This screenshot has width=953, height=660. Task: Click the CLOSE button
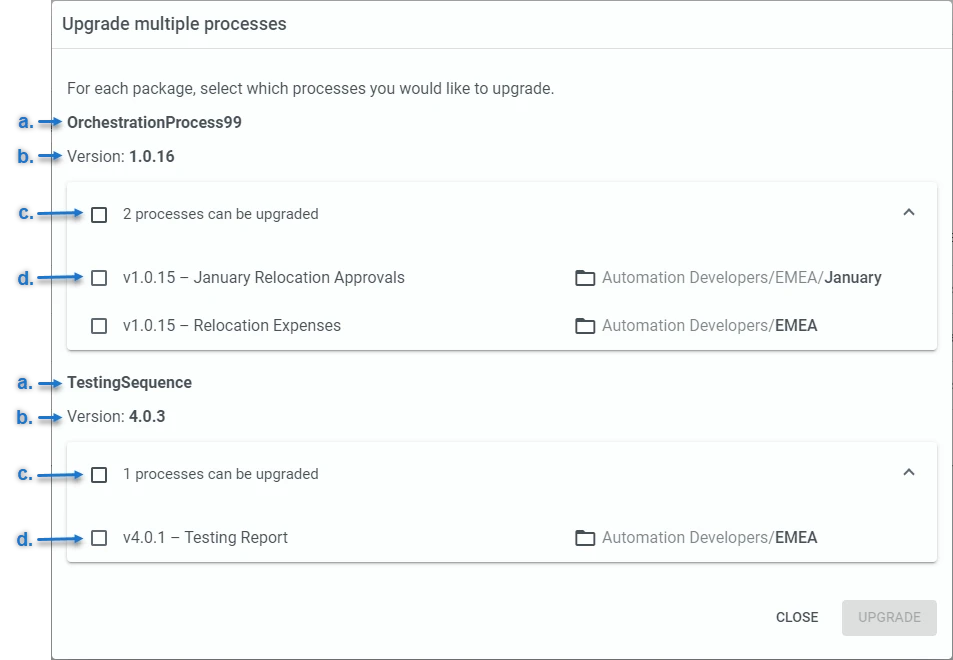[x=797, y=617]
